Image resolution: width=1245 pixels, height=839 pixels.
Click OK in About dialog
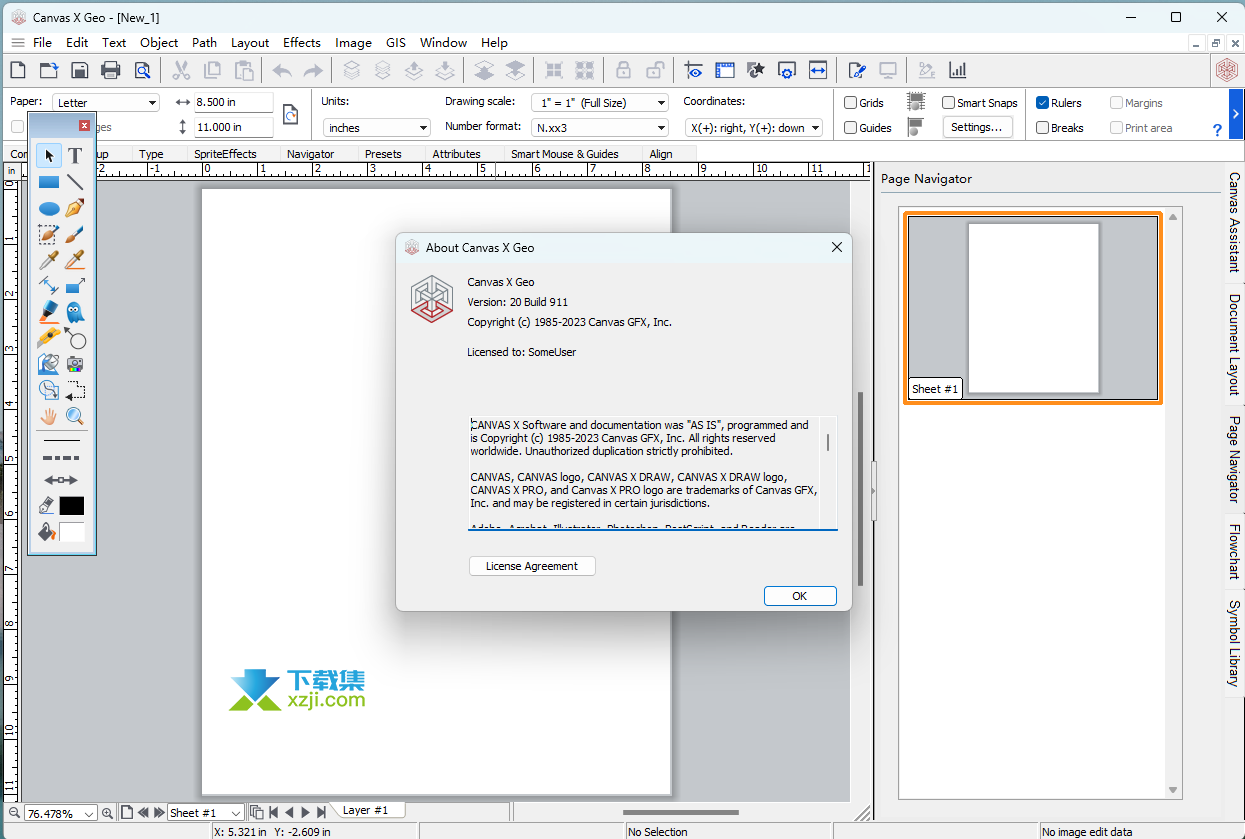pos(800,596)
